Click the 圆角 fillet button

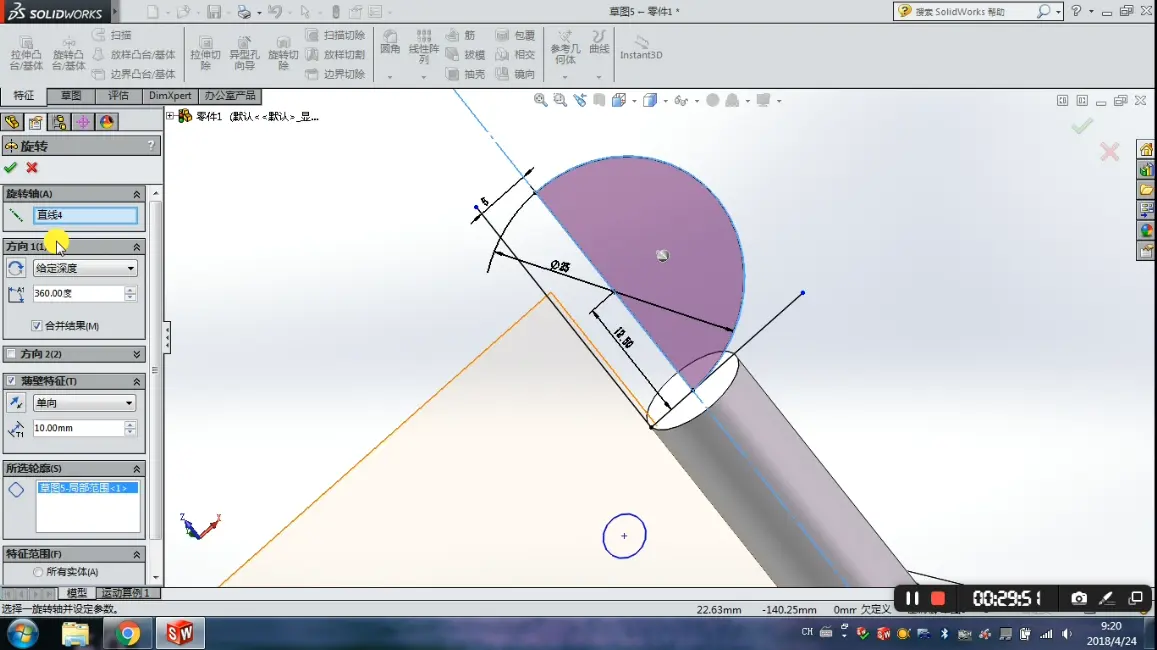point(390,42)
